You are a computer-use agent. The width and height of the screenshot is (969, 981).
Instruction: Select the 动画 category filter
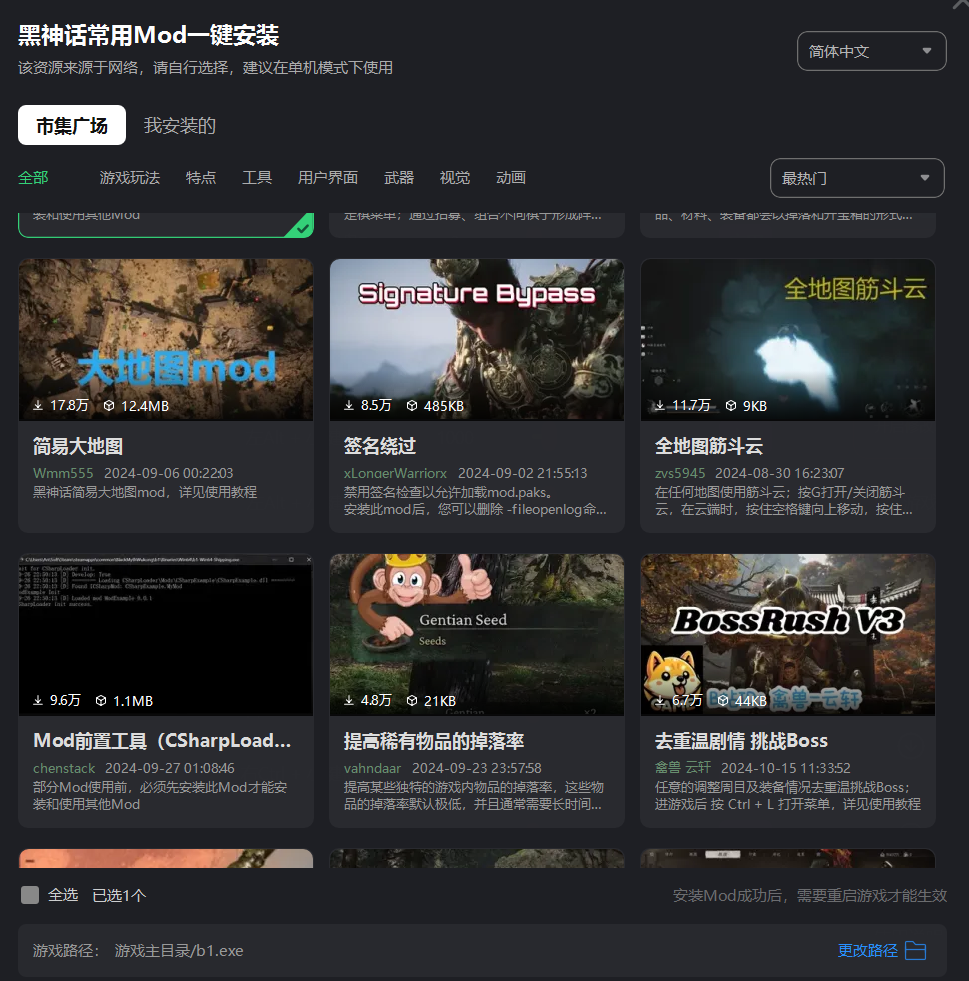511,178
